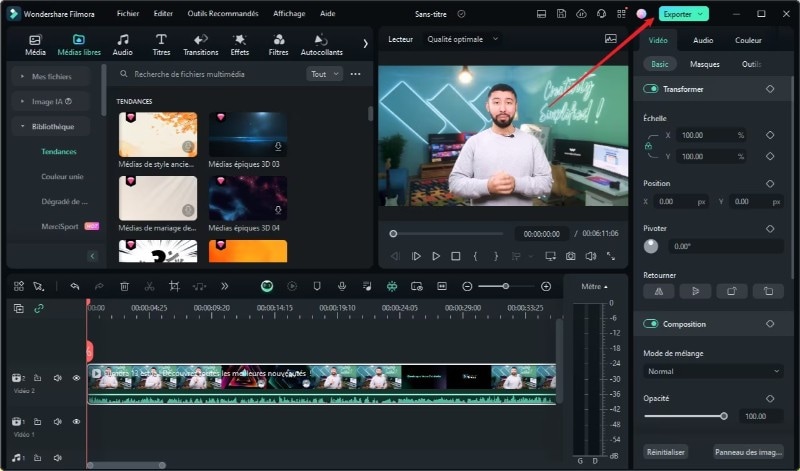Screen dimensions: 800x471
Task: Adjust the timeline zoom slider handle
Action: 505,286
